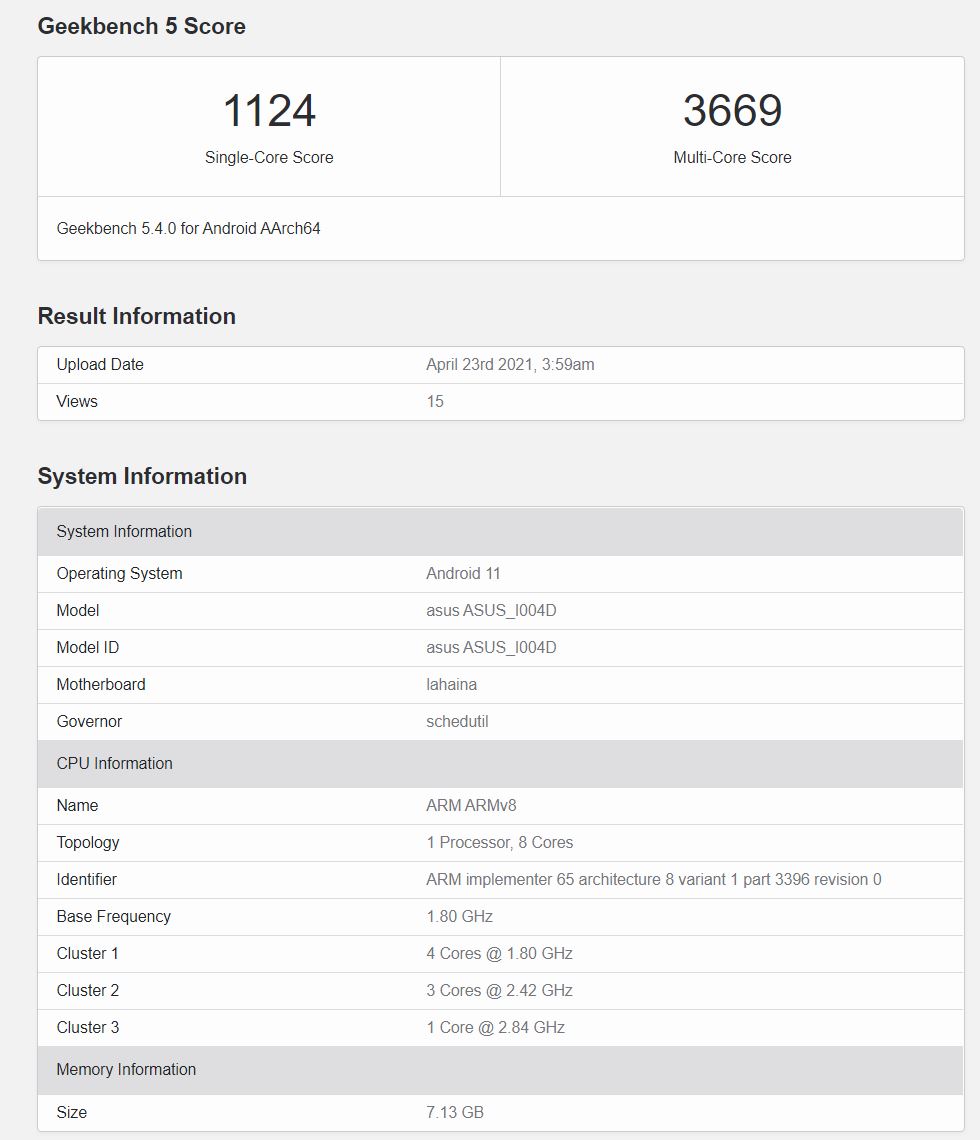Select the 7.13 GB memory size value
The height and width of the screenshot is (1140, 980).
click(x=455, y=1112)
